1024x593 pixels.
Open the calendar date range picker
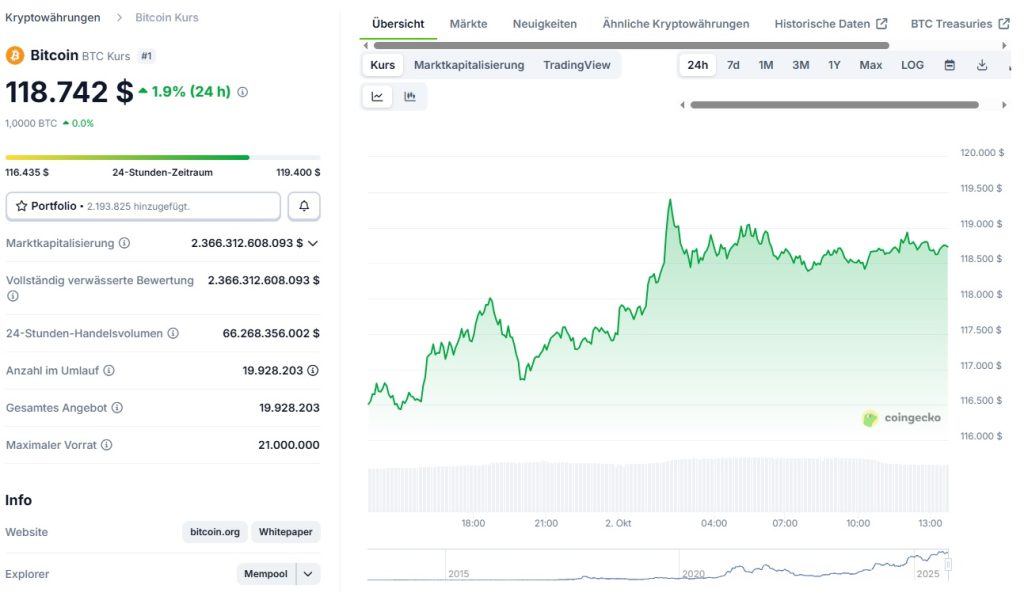[950, 65]
